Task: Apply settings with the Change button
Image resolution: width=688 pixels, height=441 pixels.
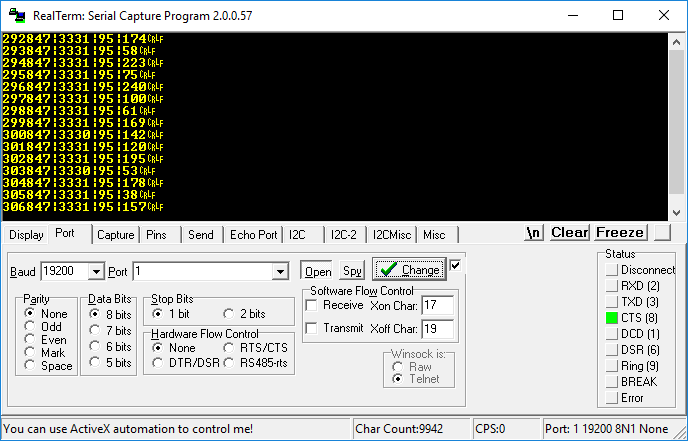Action: coord(409,269)
